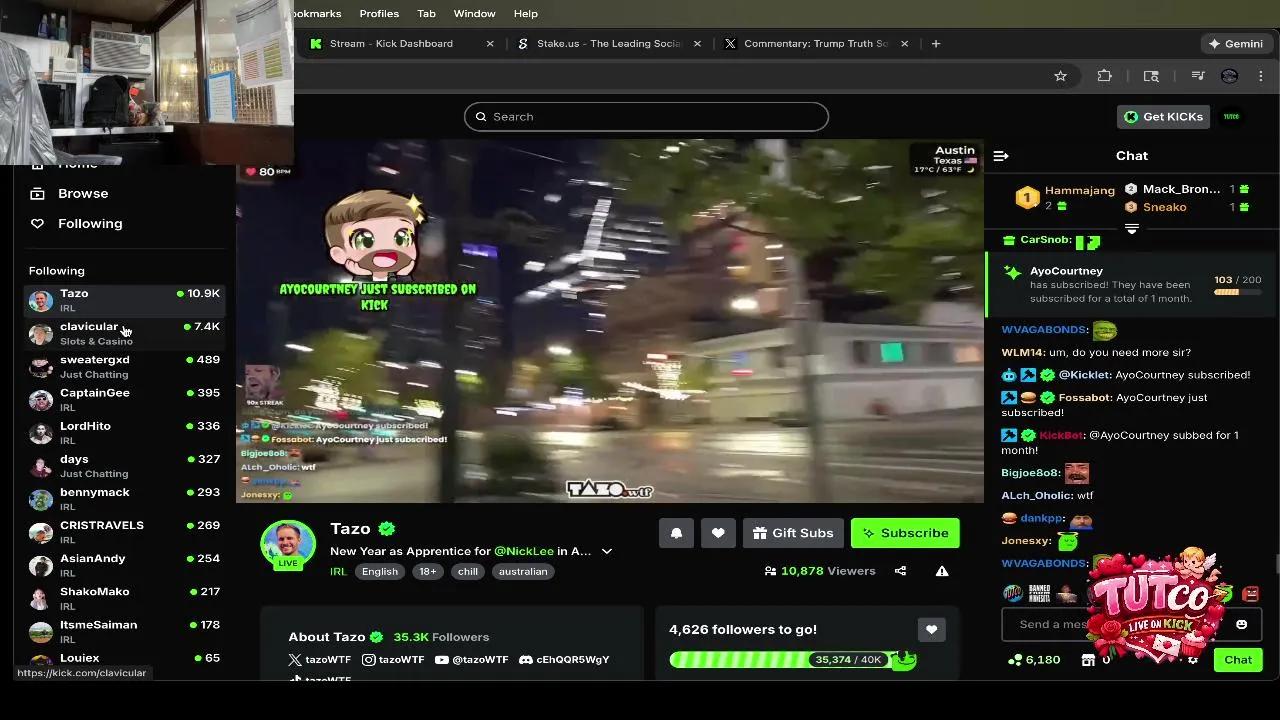
Task: Open the media controls icon in Chrome toolbar
Action: pyautogui.click(x=1197, y=76)
